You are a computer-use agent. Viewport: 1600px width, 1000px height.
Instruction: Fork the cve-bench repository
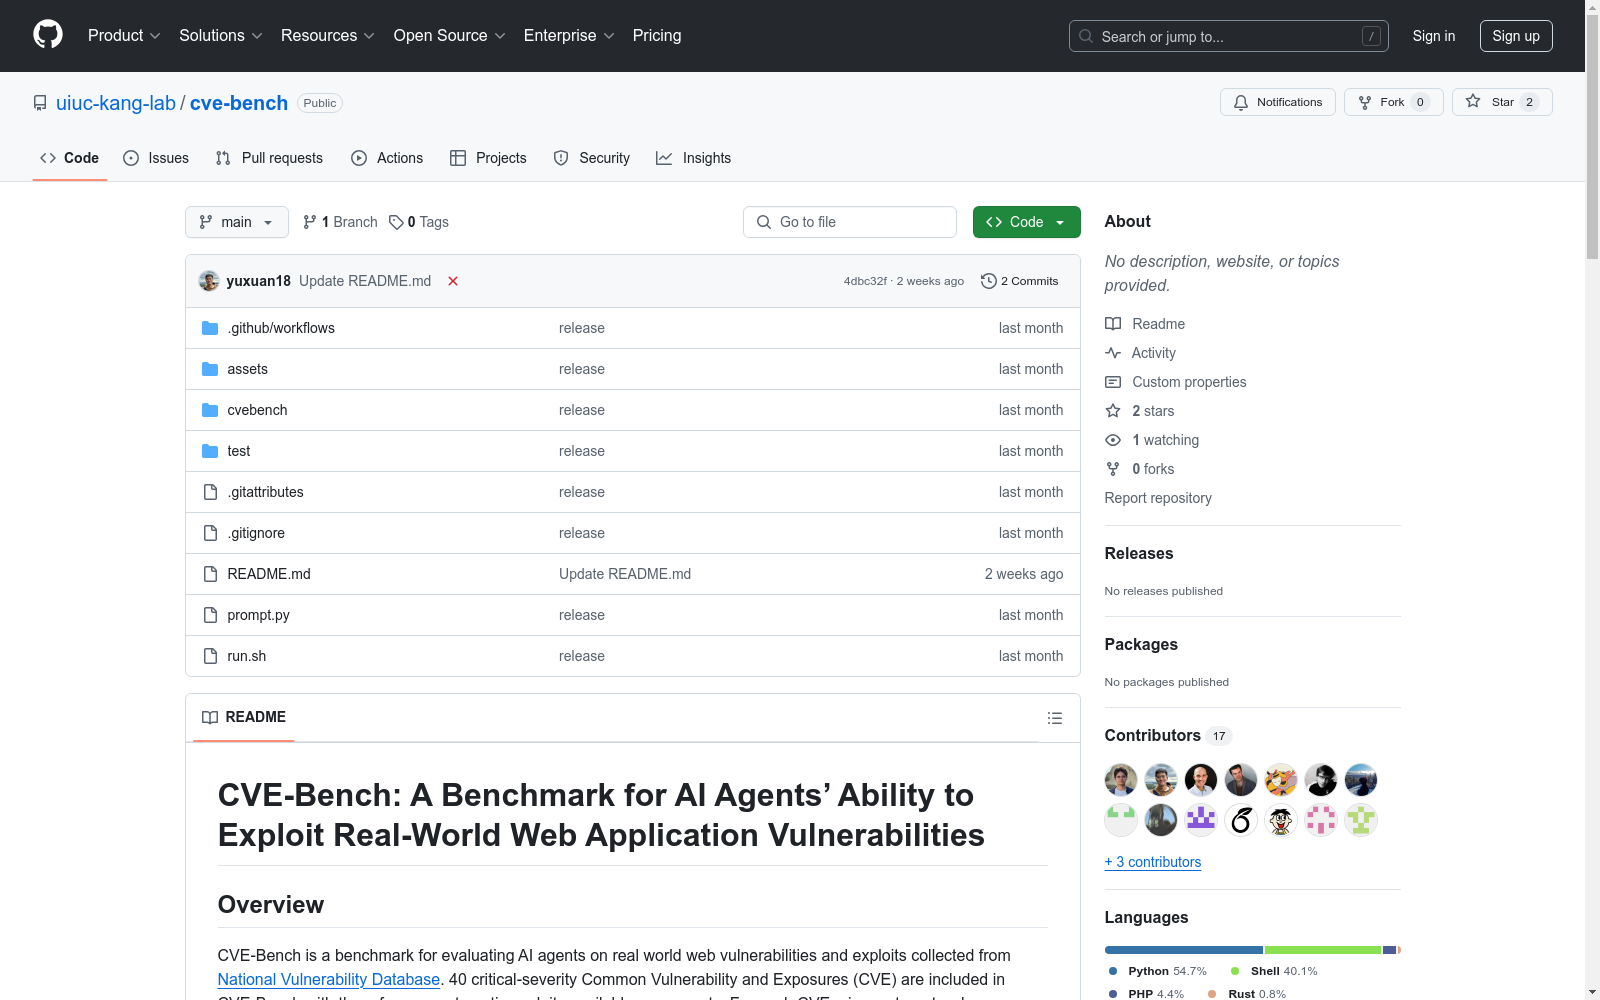click(x=1394, y=102)
